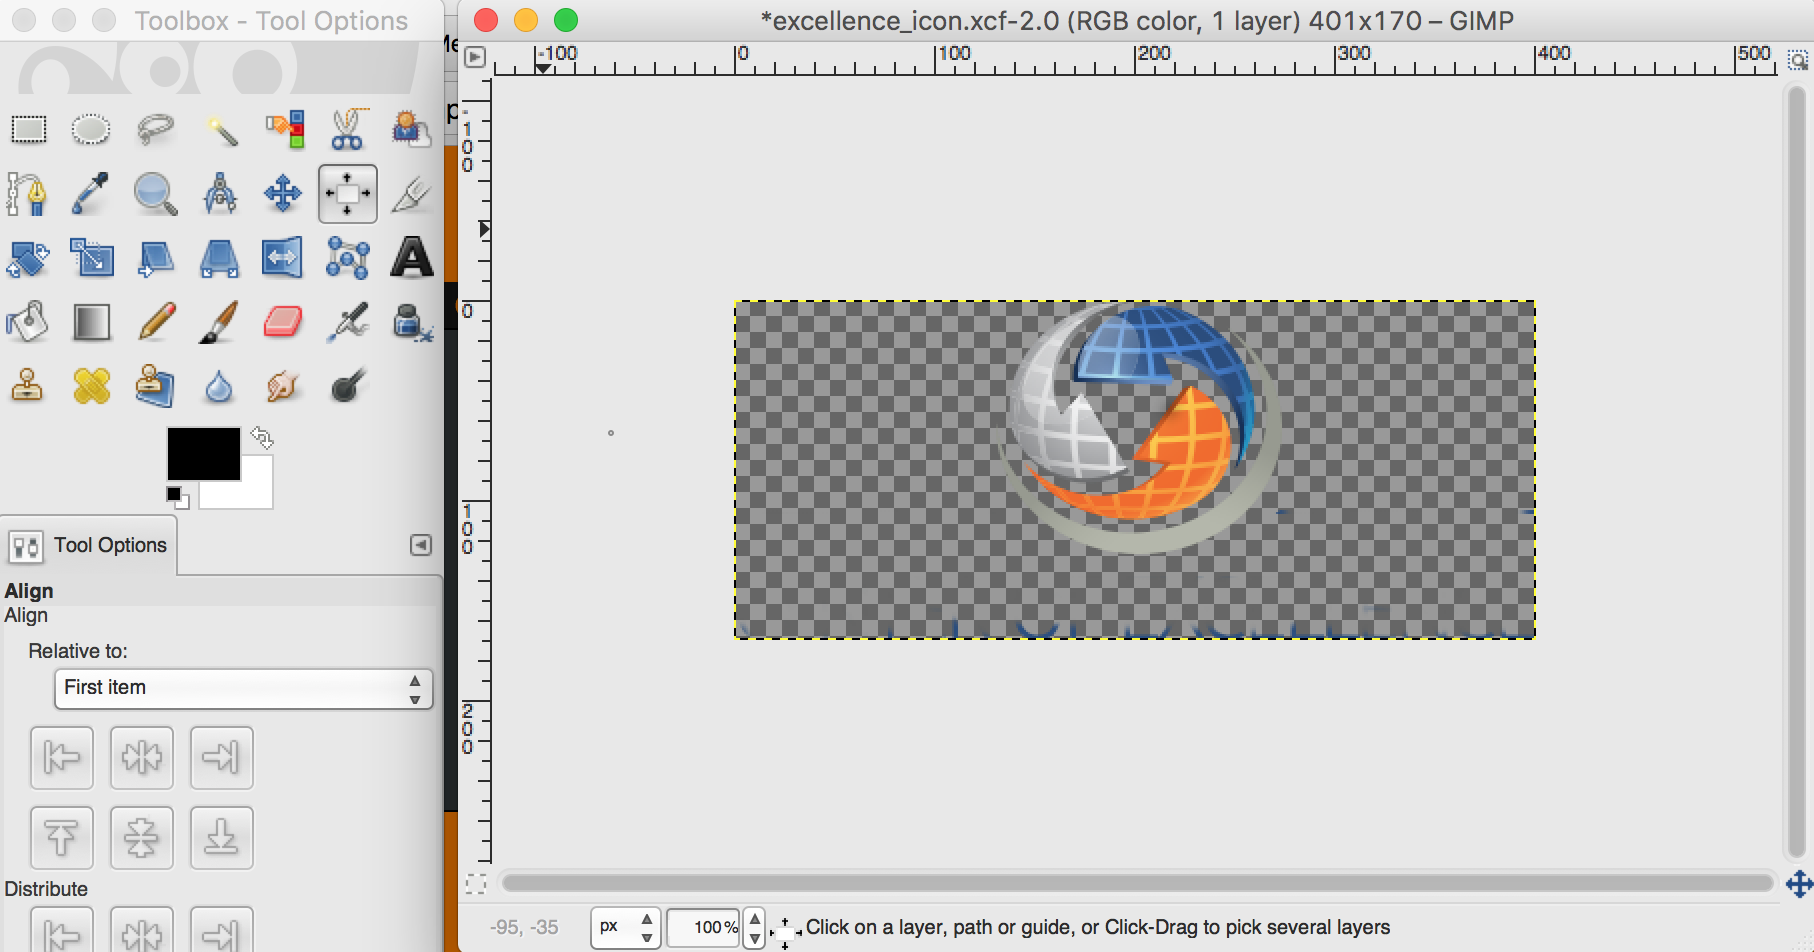1814x952 pixels.
Task: Switch to the Tool Options tab
Action: 89,546
